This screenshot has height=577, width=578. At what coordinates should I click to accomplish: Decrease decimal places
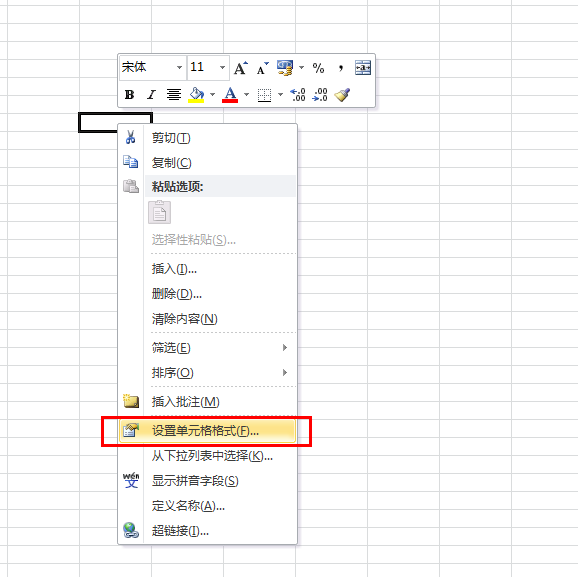pyautogui.click(x=320, y=95)
